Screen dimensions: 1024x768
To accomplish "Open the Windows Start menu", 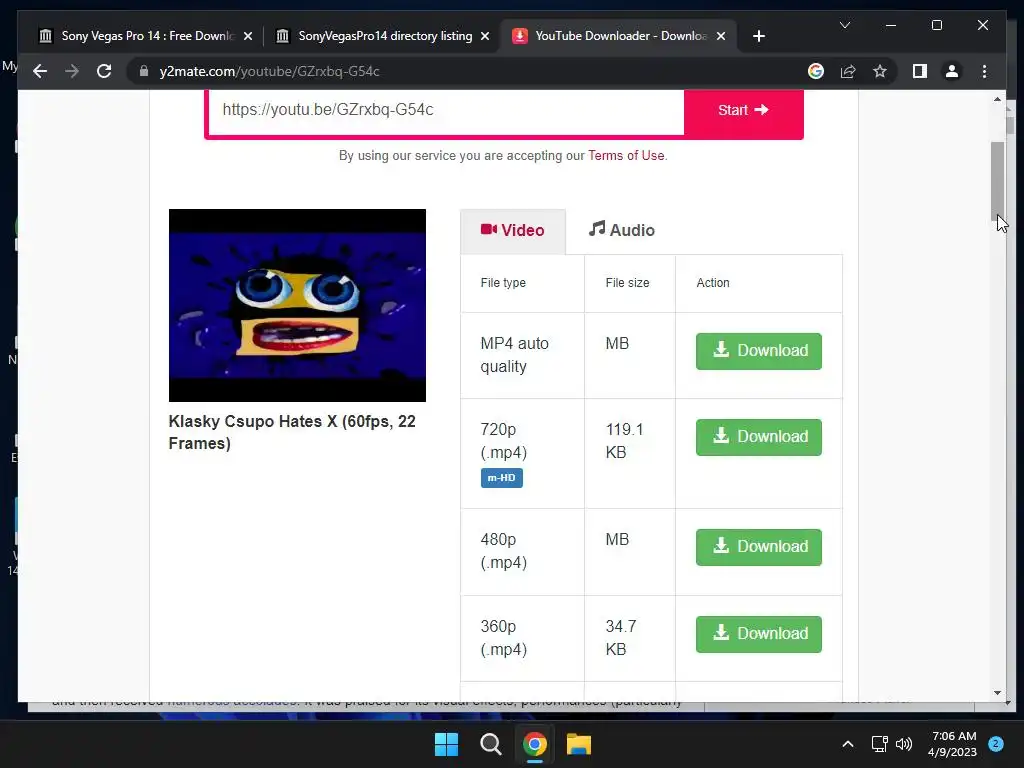I will tap(447, 744).
